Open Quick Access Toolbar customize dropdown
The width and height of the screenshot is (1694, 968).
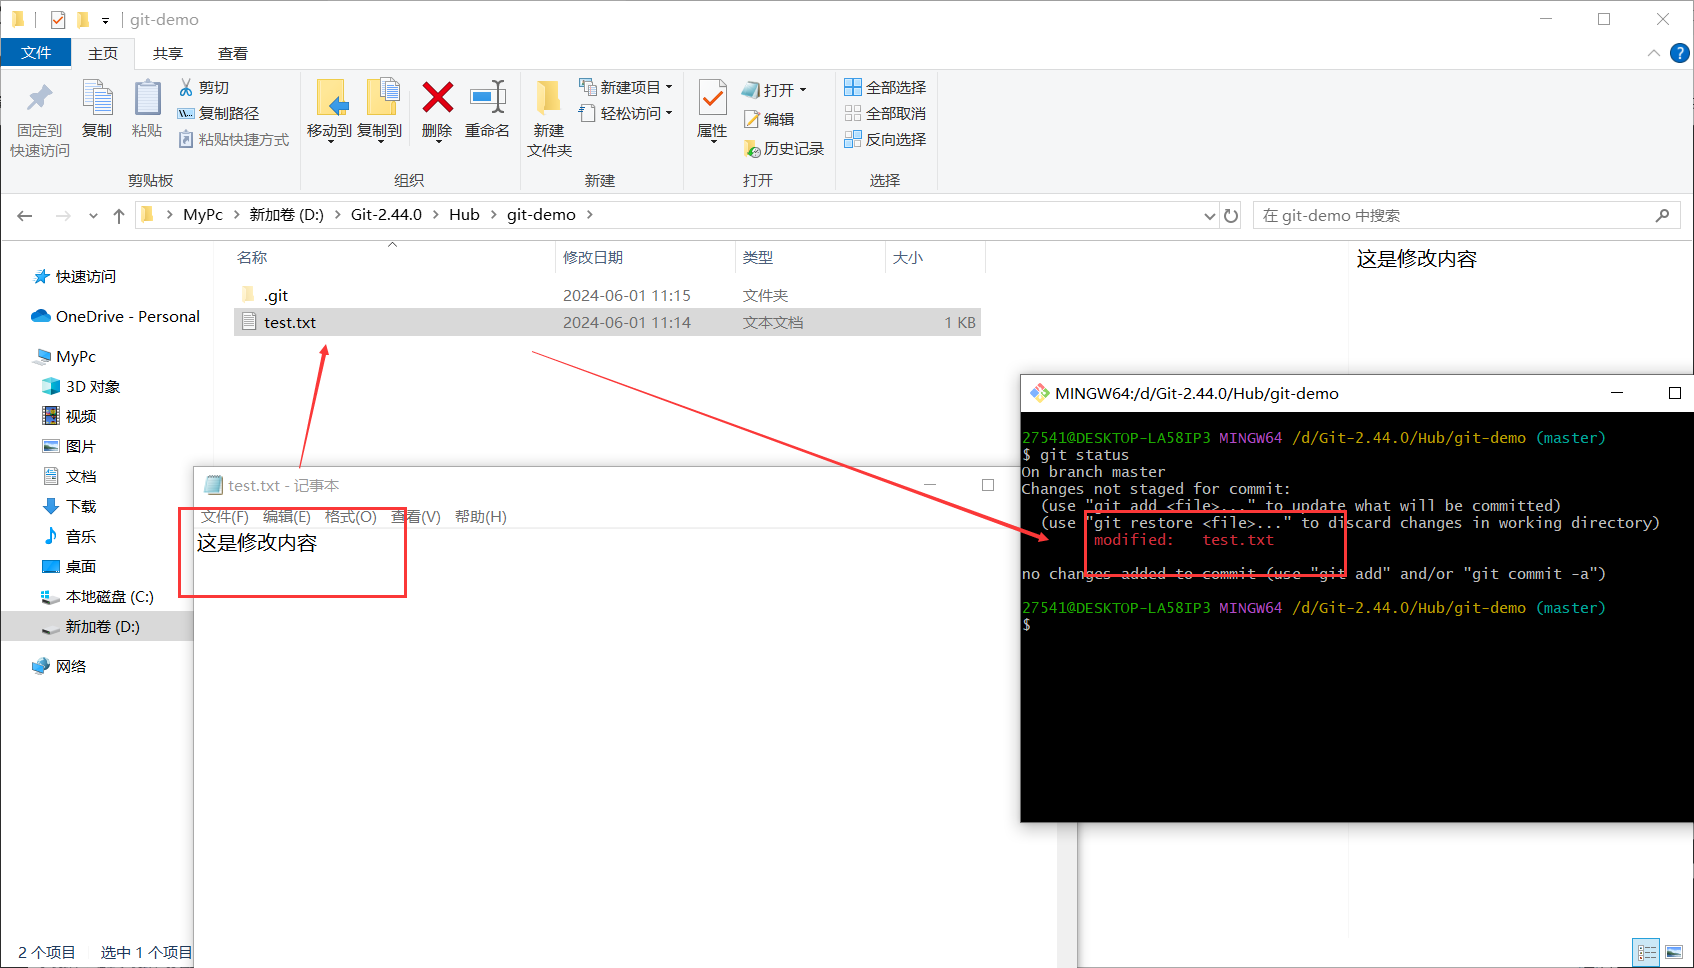pos(105,20)
